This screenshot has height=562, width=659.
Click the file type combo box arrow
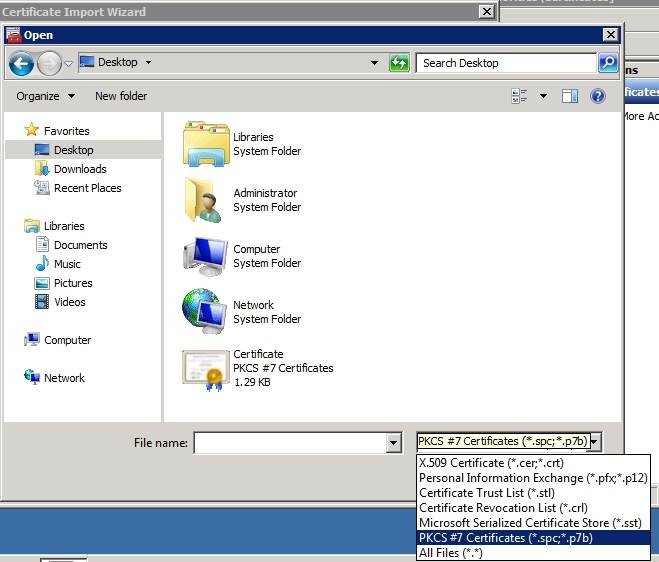(595, 441)
